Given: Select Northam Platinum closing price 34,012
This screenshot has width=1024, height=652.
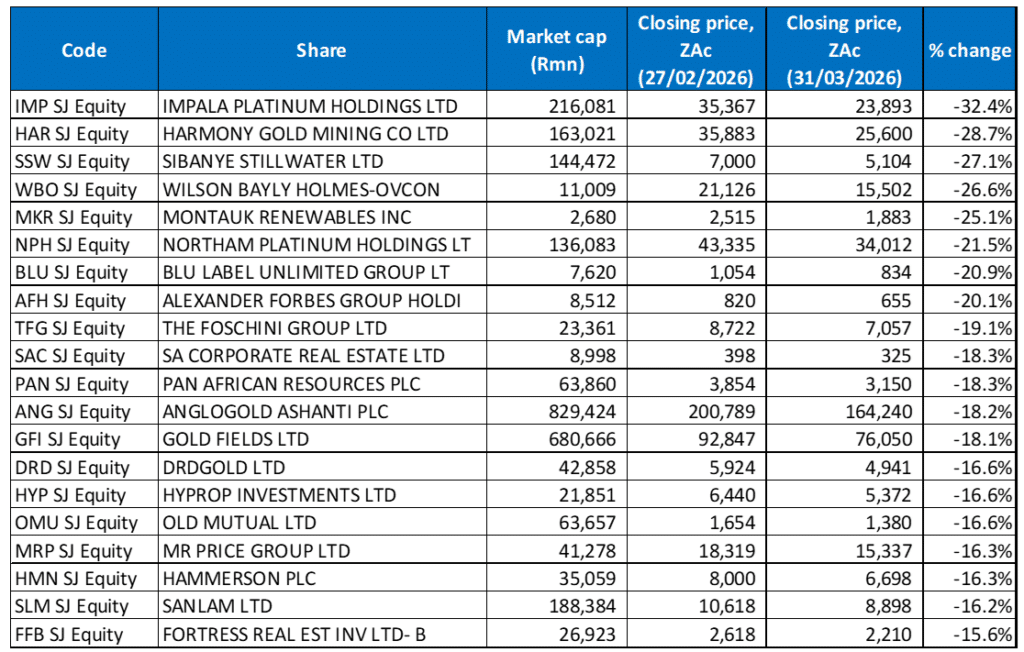Looking at the screenshot, I should click(x=880, y=245).
